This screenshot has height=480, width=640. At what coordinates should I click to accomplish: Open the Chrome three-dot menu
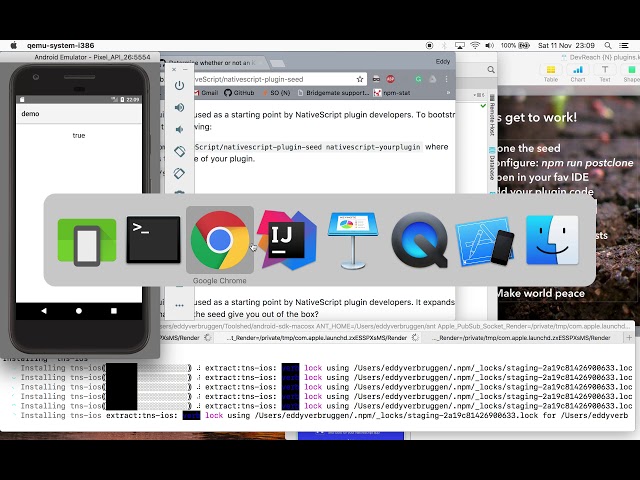[447, 79]
